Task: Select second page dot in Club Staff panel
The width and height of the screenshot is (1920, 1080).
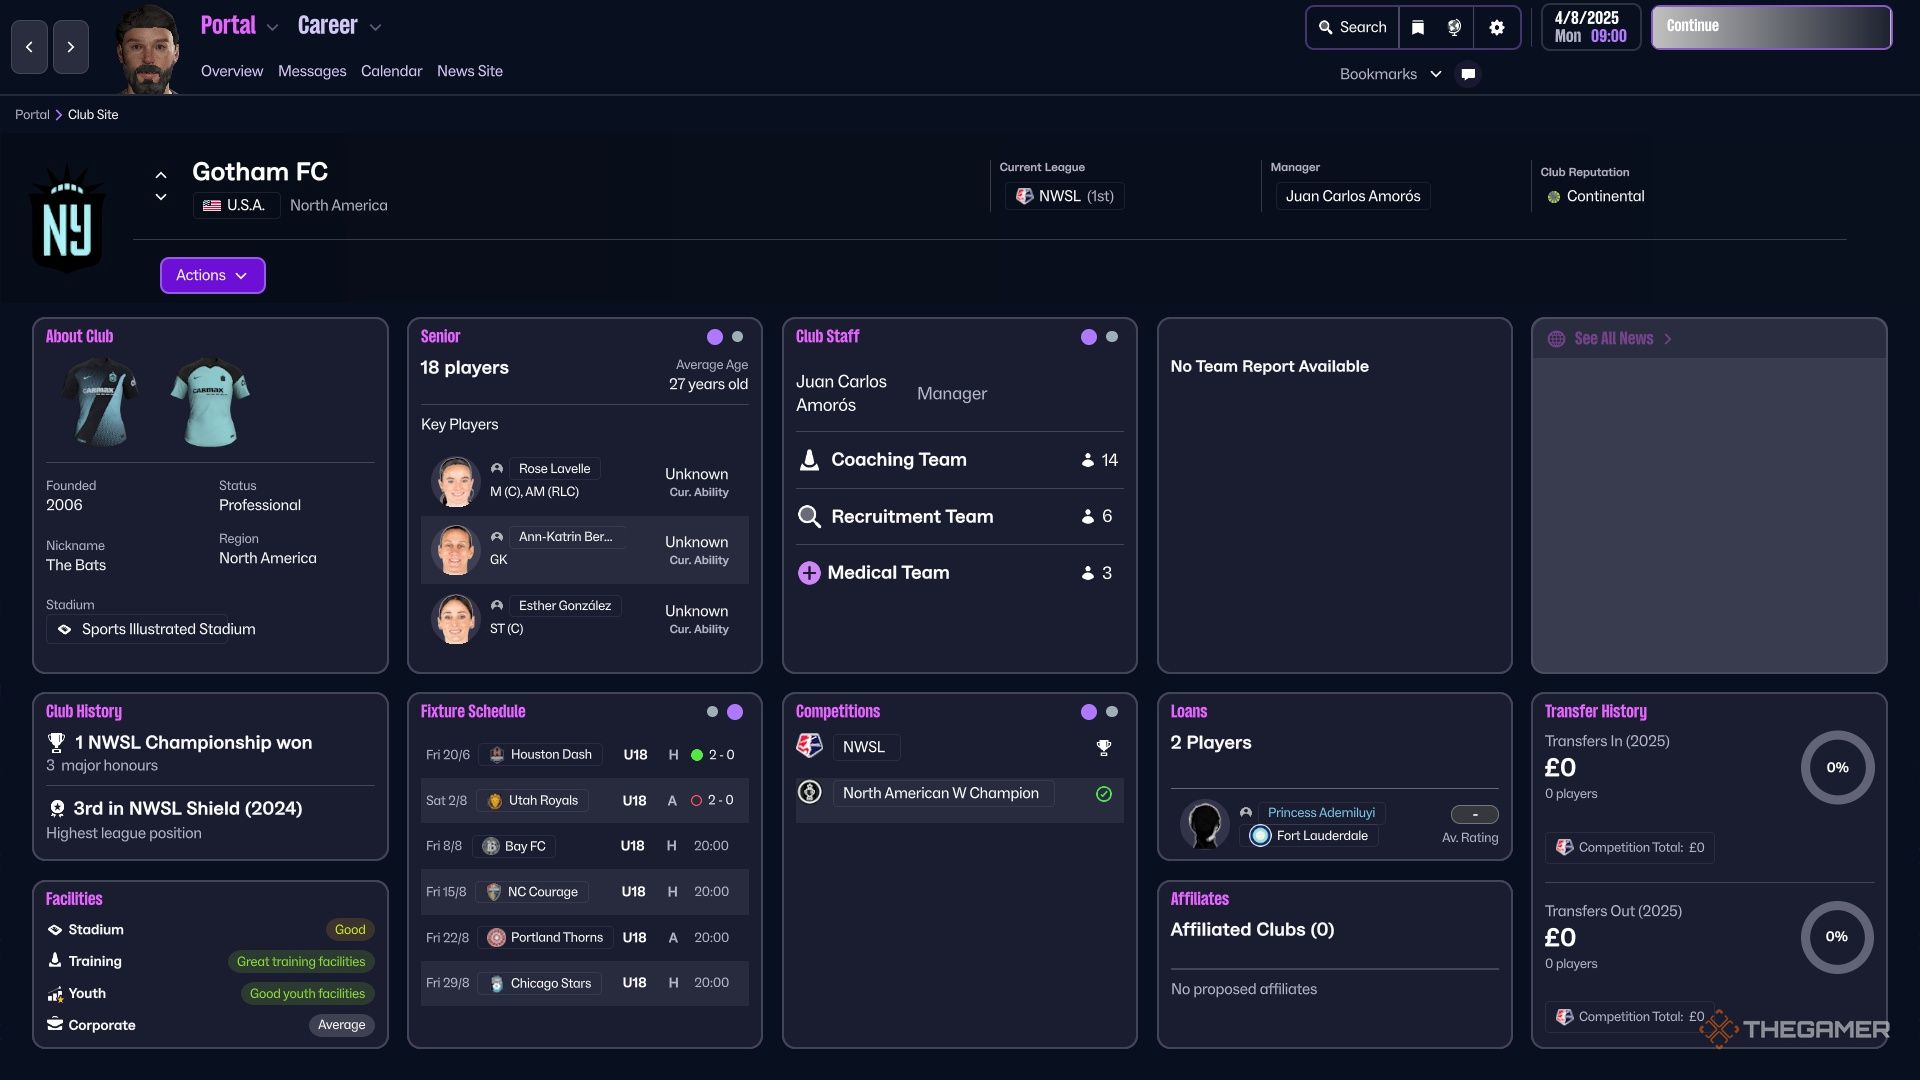Action: (1112, 337)
